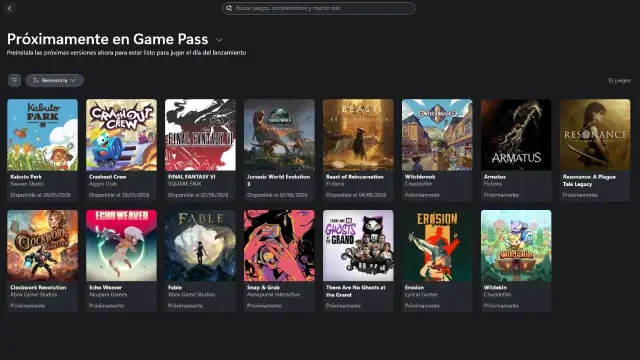640x360 pixels.
Task: Open the Witchbrook cover art
Action: [437, 135]
